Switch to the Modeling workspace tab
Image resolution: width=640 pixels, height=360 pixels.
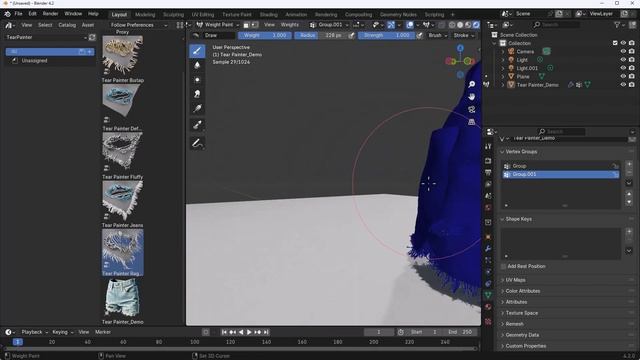coord(145,14)
